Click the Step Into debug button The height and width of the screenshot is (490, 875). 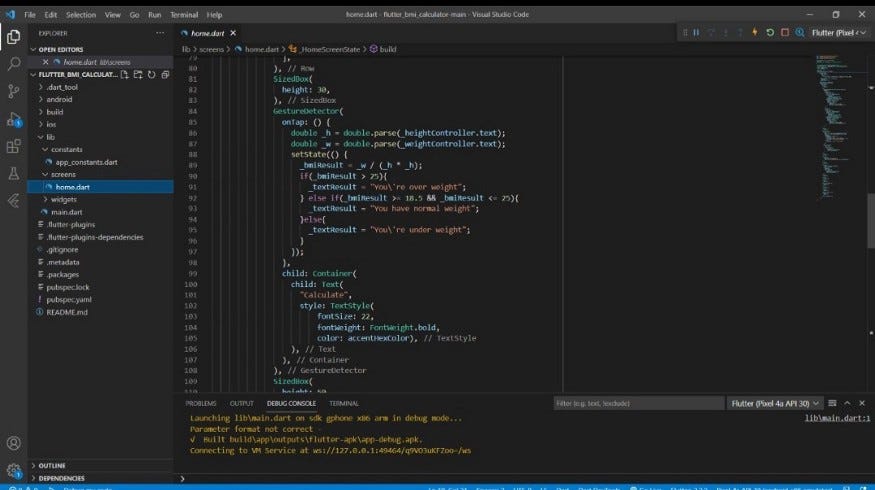(x=725, y=32)
